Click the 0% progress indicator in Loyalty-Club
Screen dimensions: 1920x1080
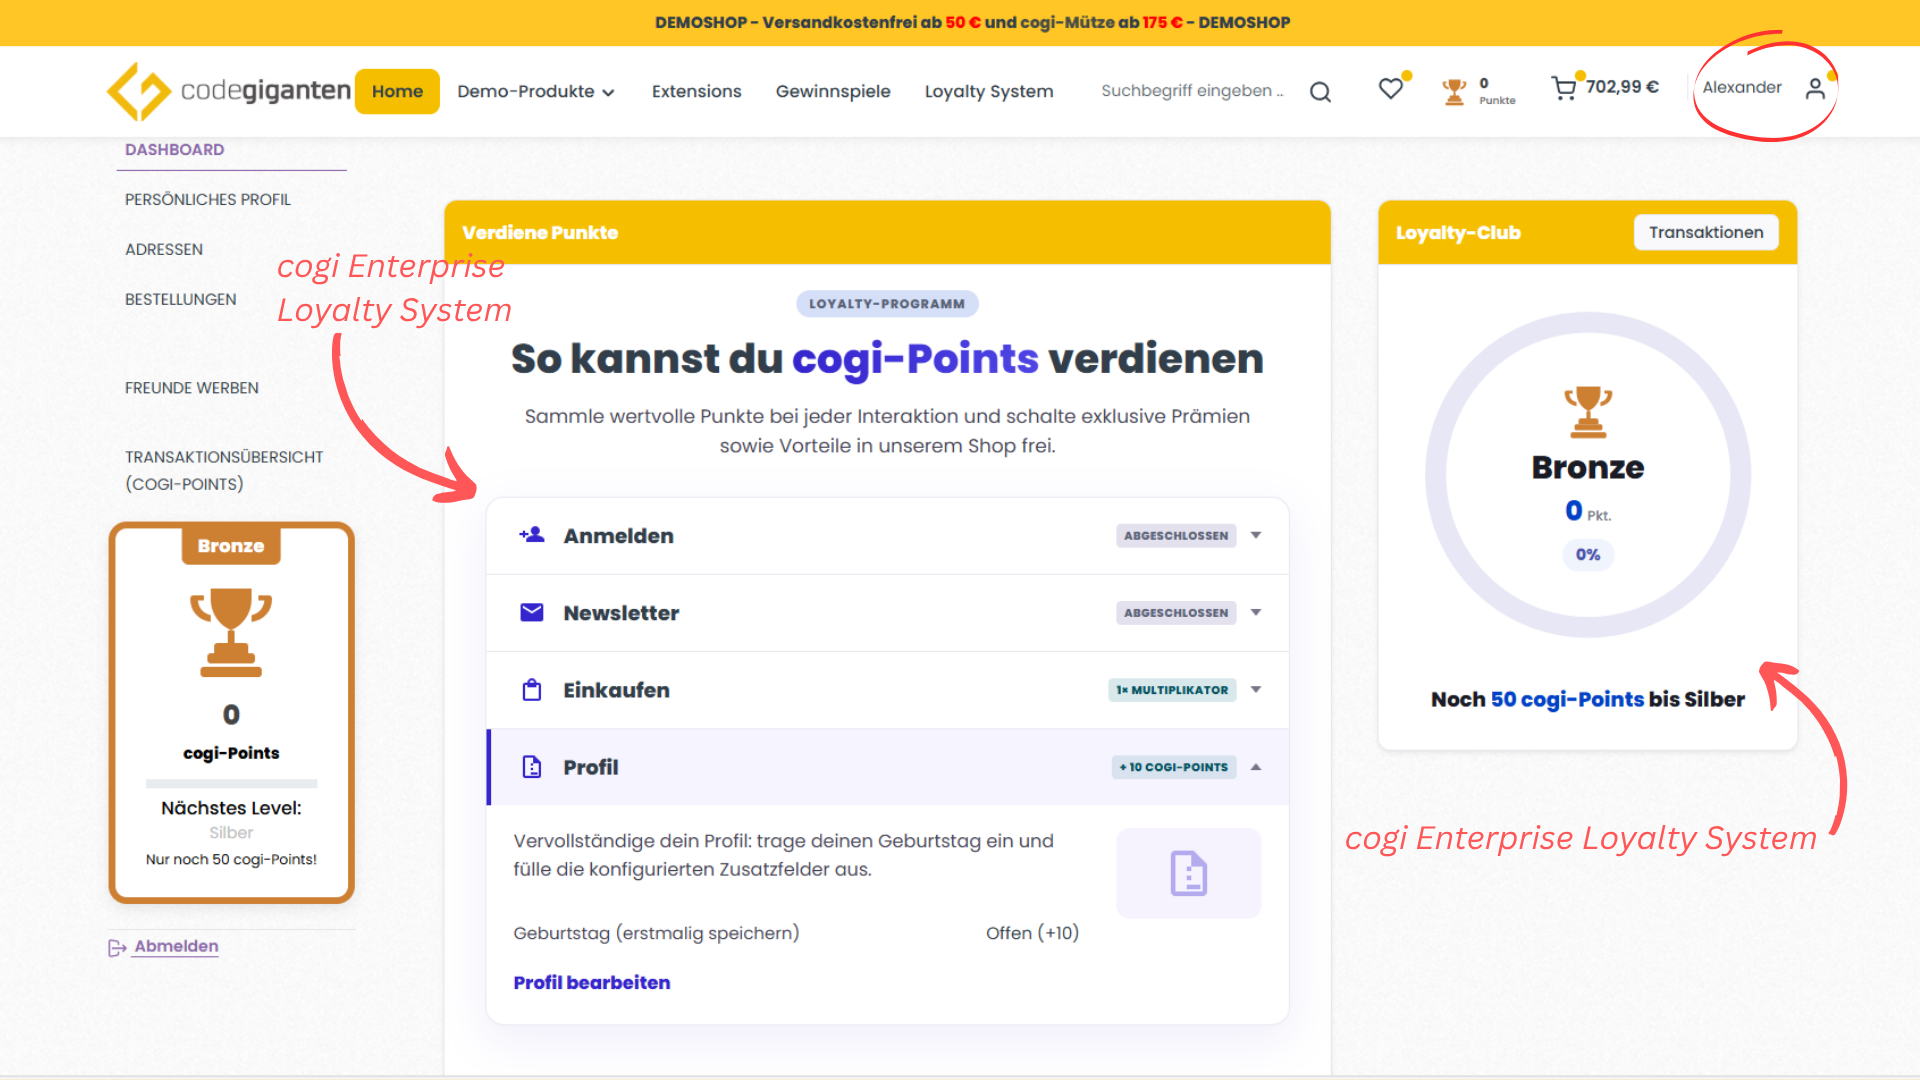(x=1587, y=555)
